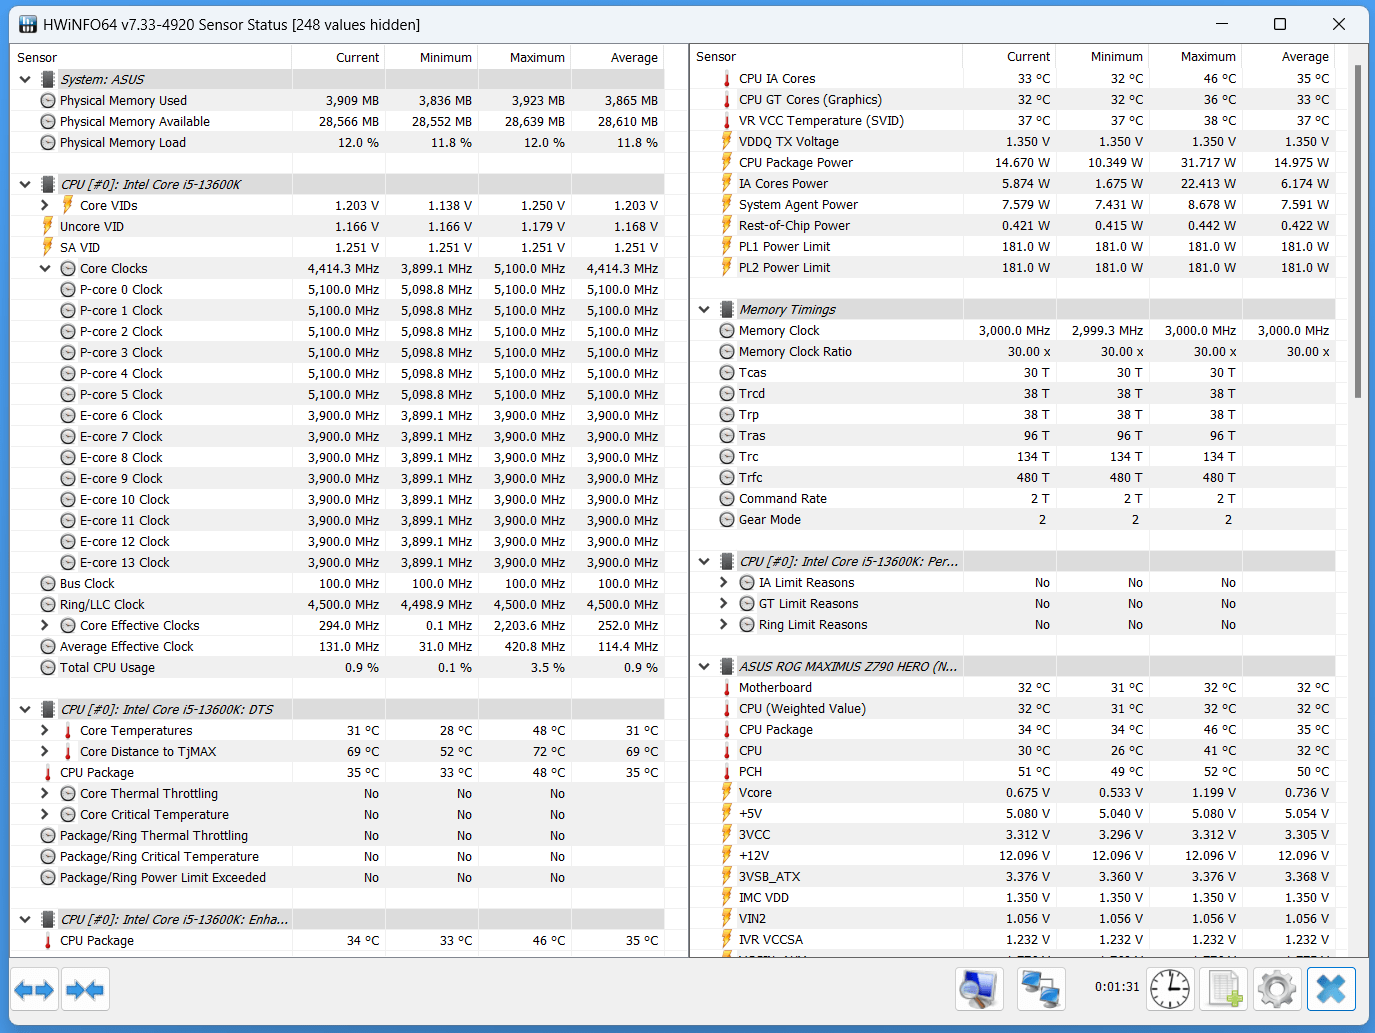Expand the Core Critical Temperature row

tap(45, 814)
